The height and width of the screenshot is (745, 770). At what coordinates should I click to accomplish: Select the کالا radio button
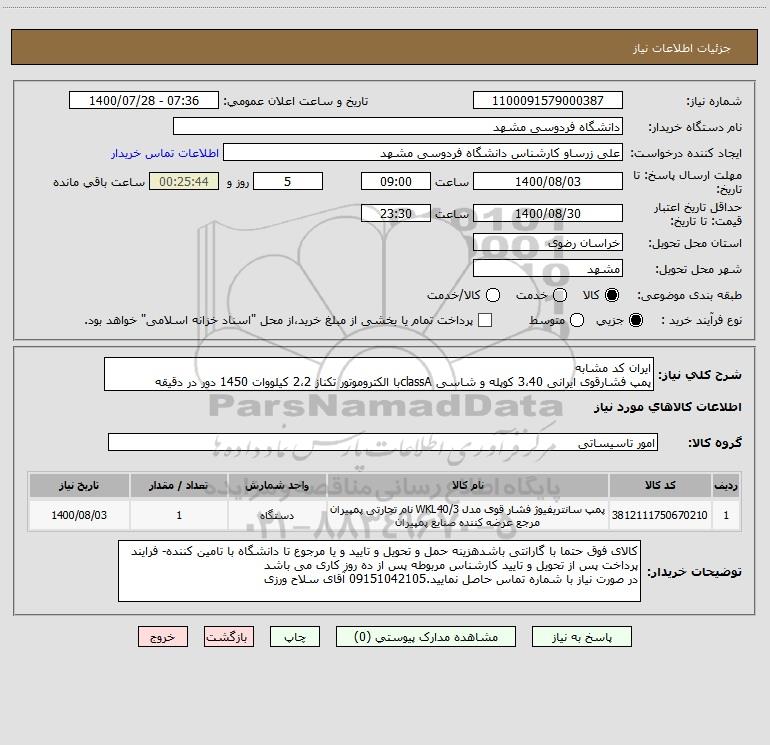(612, 295)
